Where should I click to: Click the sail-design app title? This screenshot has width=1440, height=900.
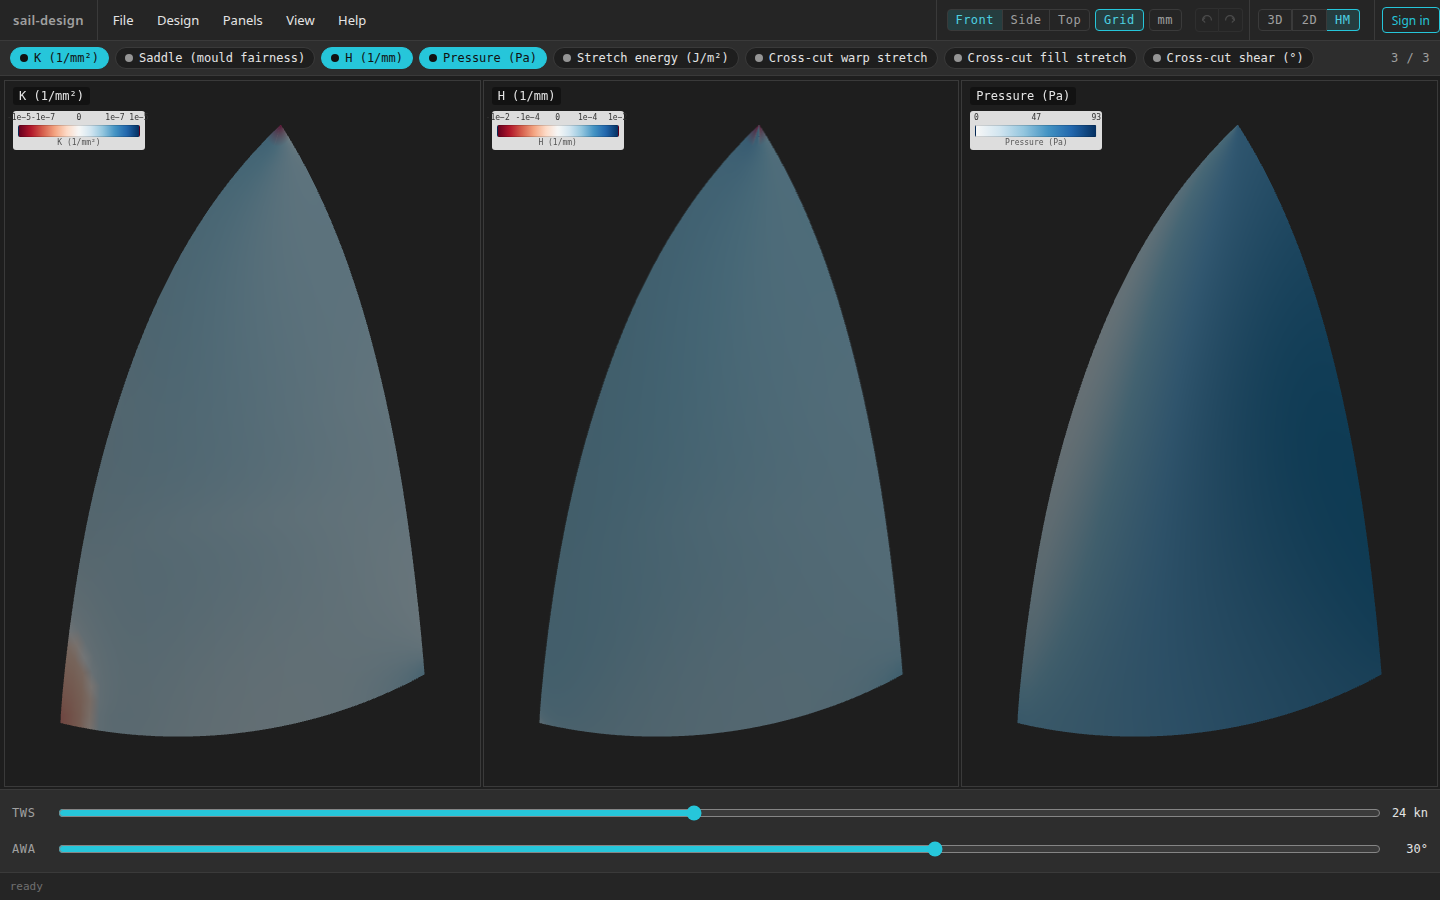coord(48,20)
